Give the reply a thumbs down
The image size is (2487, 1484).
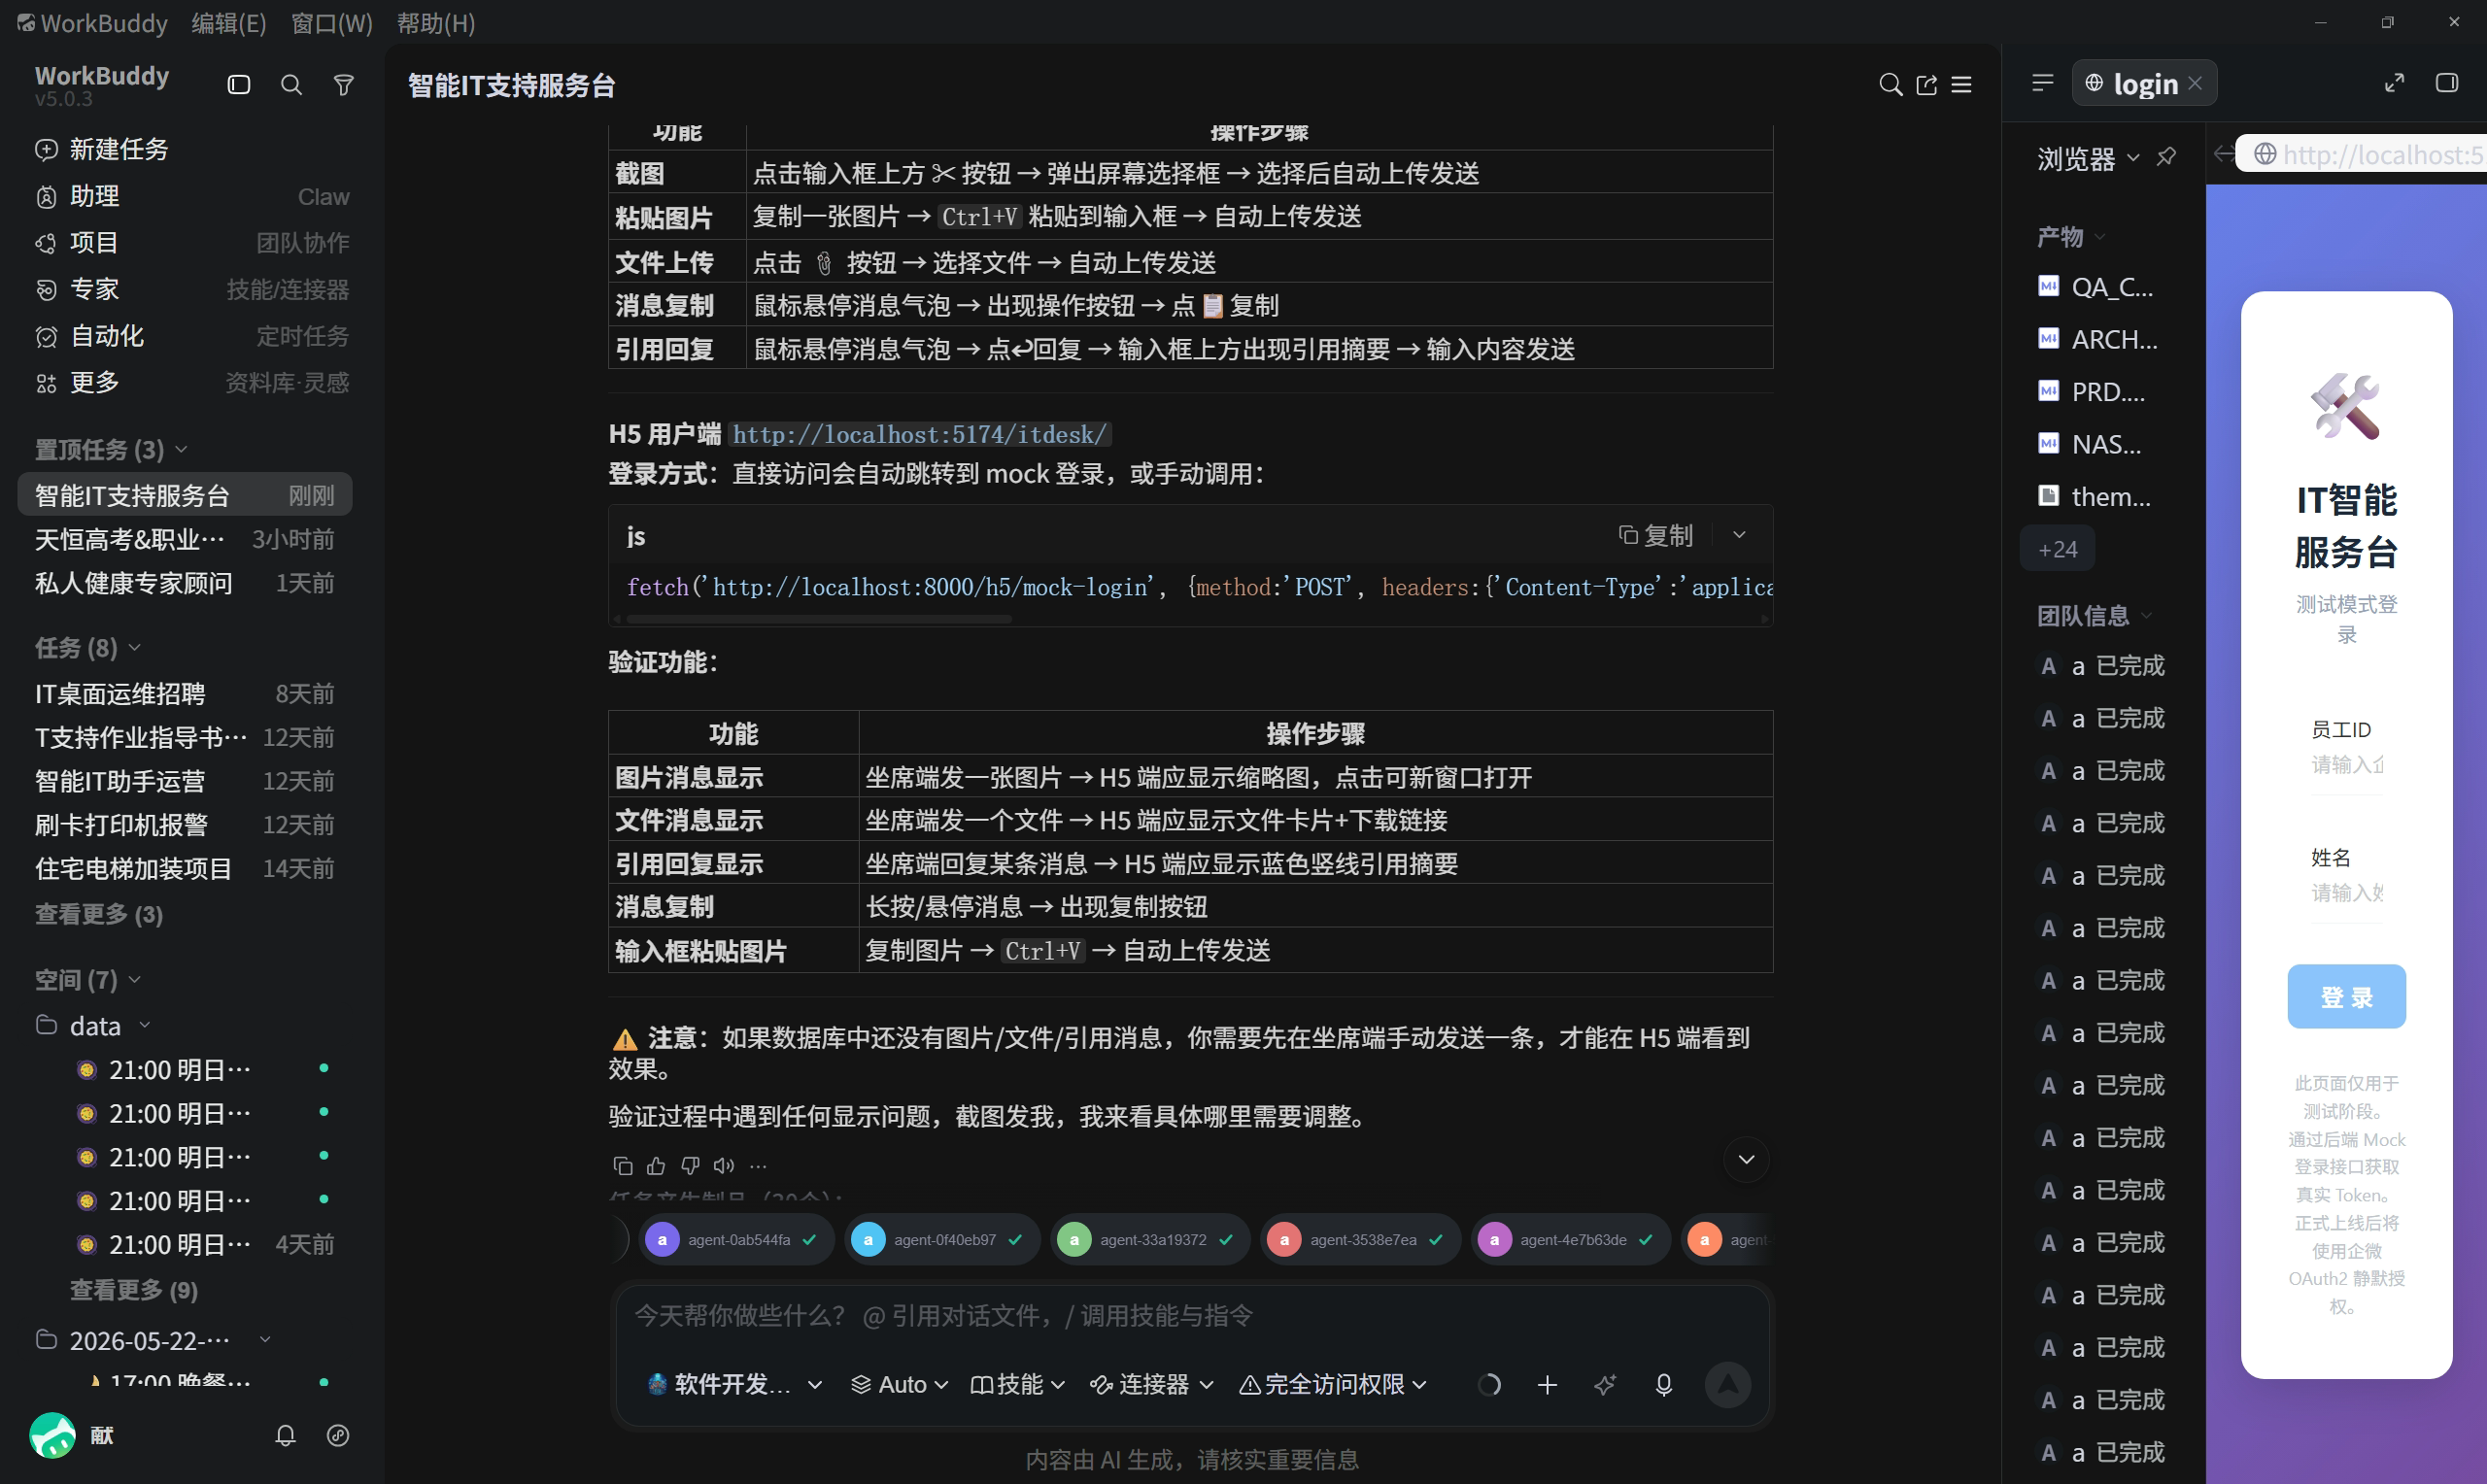tap(690, 1165)
